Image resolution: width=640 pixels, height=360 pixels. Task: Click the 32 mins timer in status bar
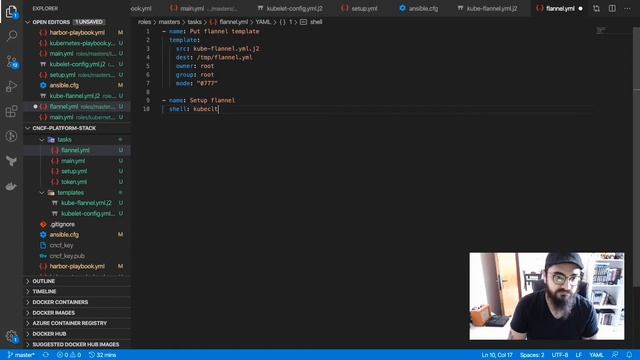(x=102, y=355)
